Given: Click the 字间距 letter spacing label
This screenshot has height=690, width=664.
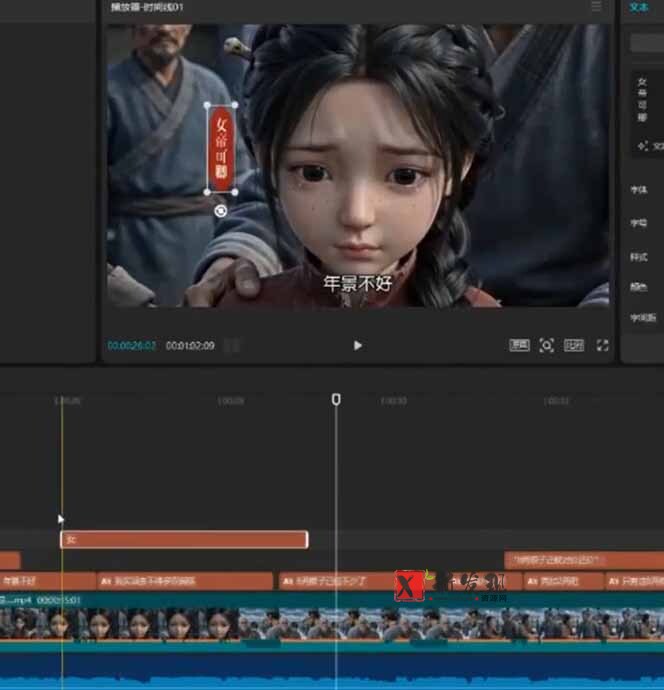Looking at the screenshot, I should (643, 317).
